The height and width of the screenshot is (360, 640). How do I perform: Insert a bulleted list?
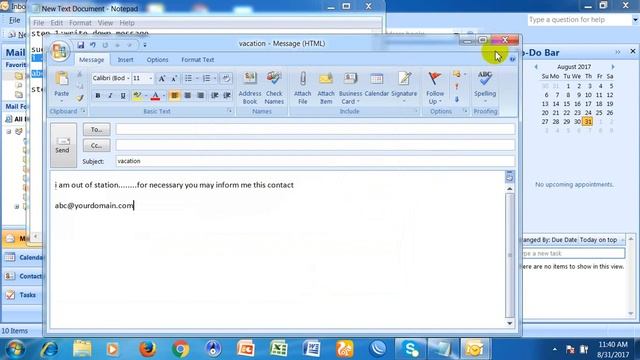pyautogui.click(x=188, y=78)
